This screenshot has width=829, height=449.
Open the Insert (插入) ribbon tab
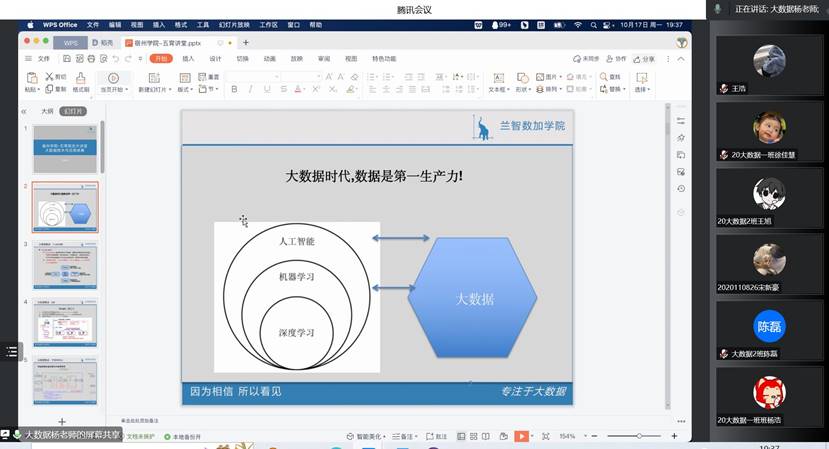pos(188,59)
